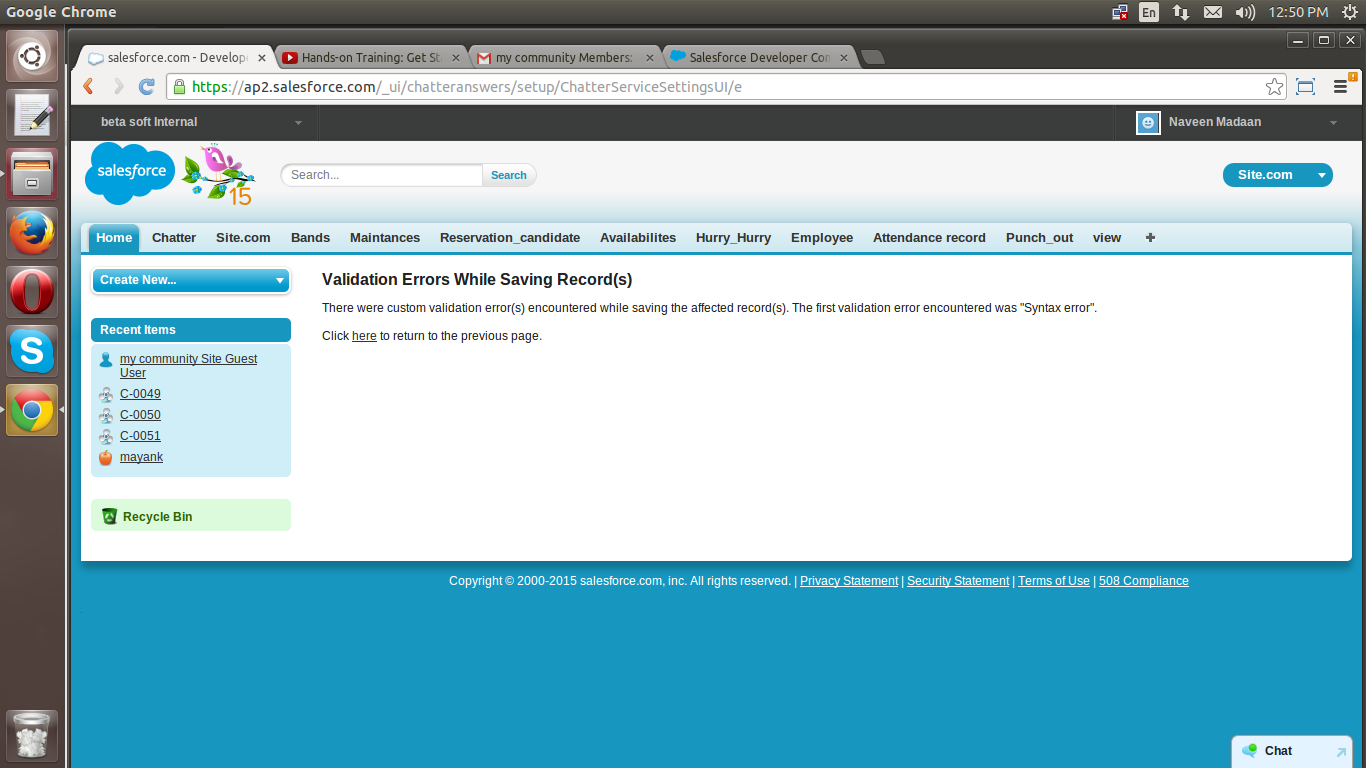Launch Firefox from the dock
The height and width of the screenshot is (768, 1366).
pos(32,233)
